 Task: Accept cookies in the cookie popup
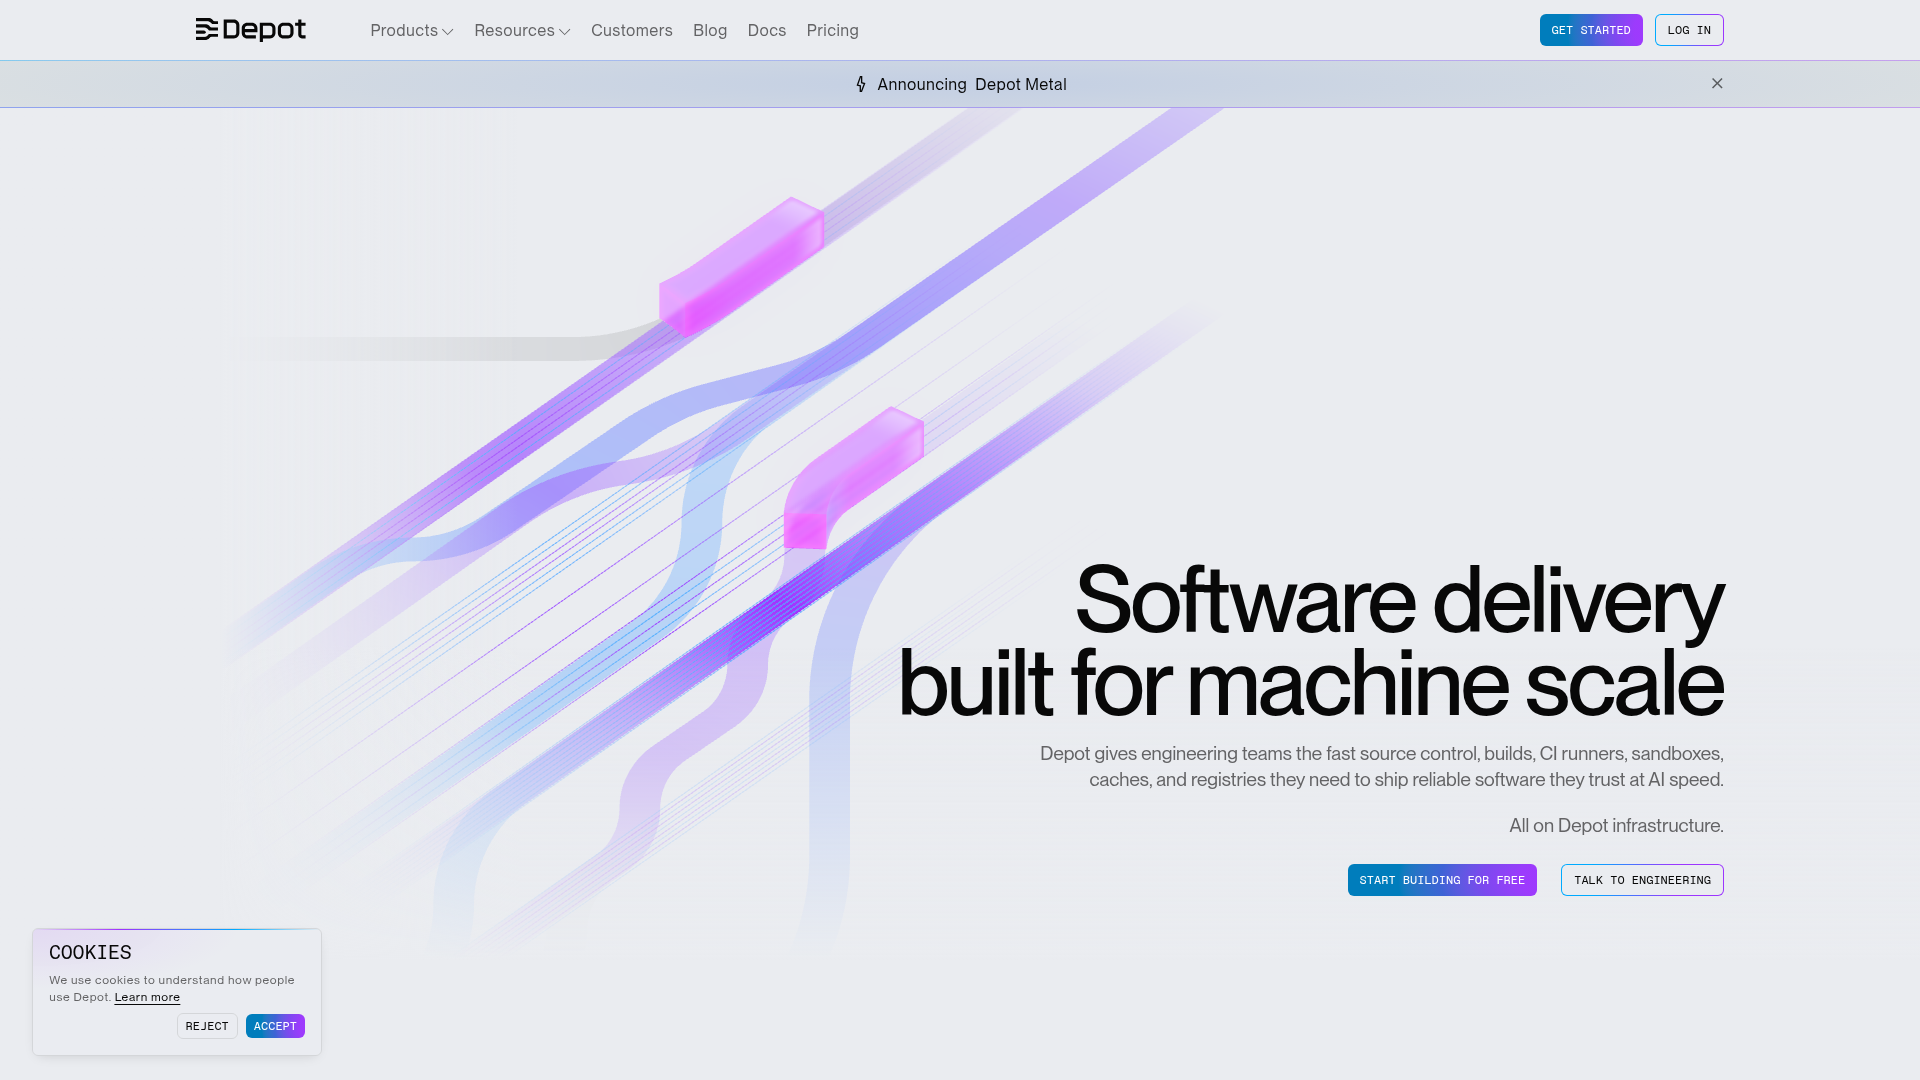275,1026
